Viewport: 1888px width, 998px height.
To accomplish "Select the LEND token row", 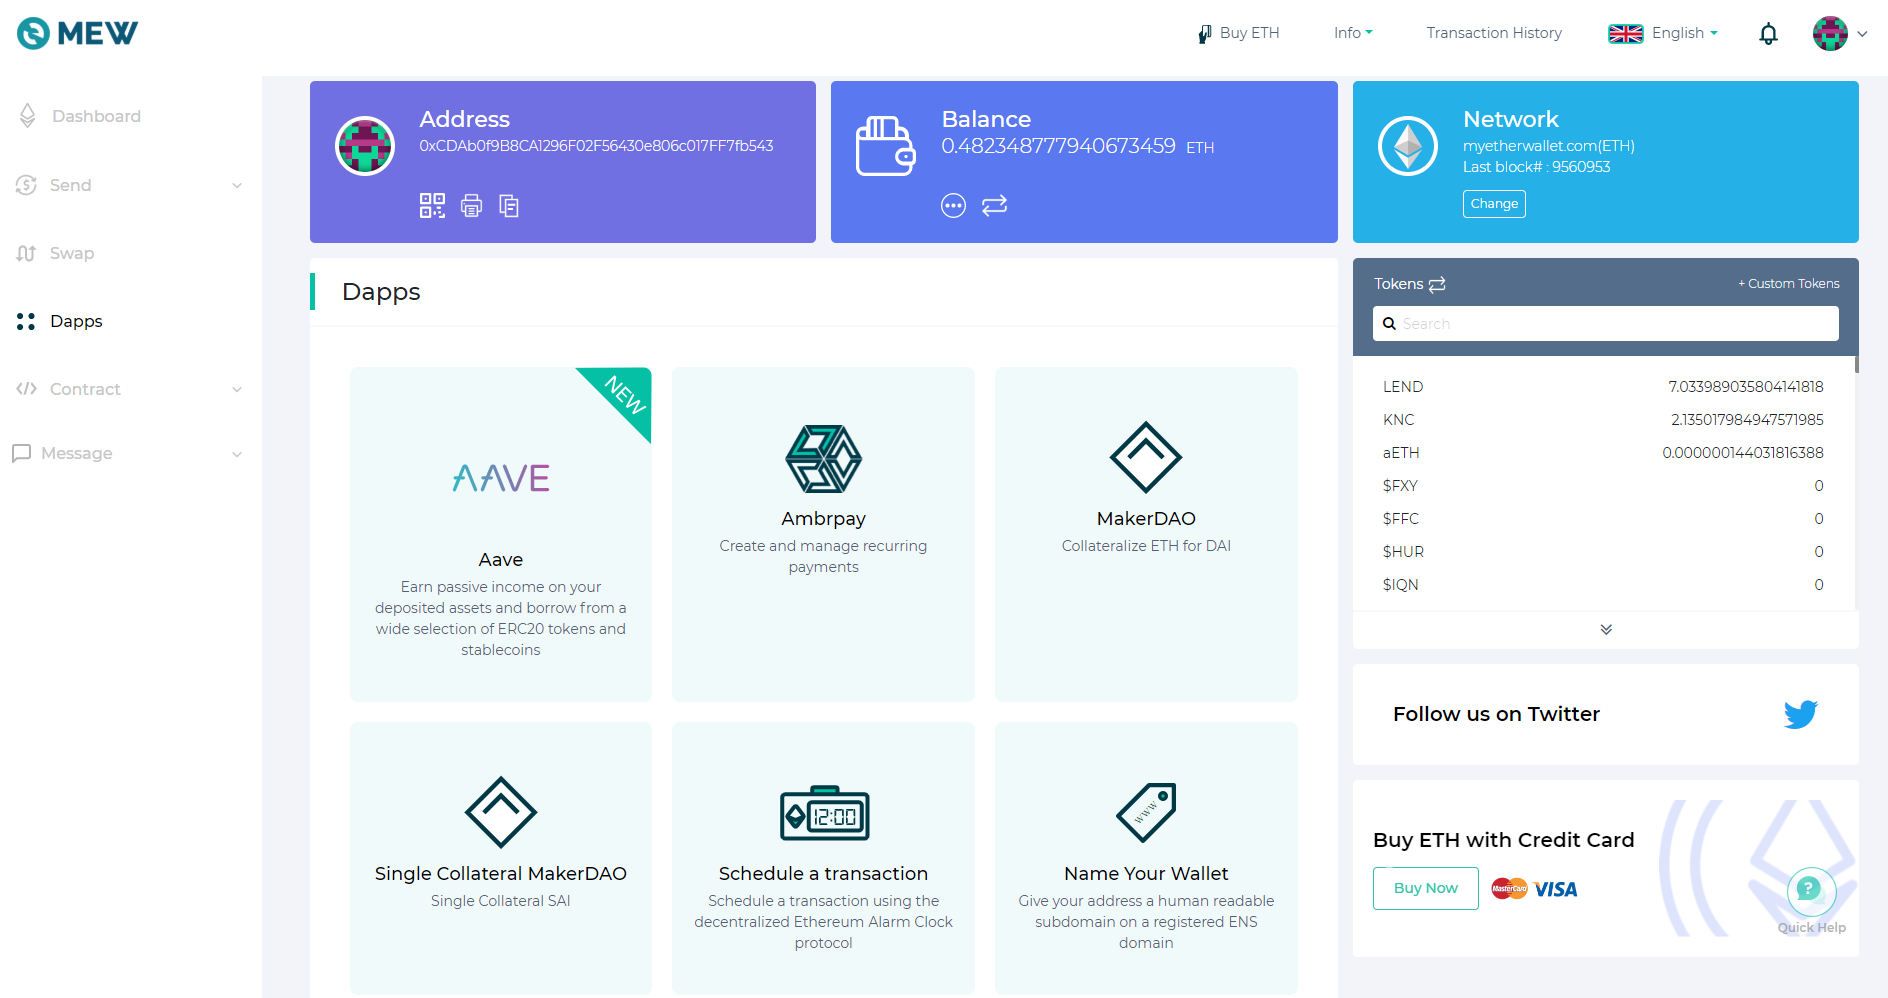I will (1603, 387).
